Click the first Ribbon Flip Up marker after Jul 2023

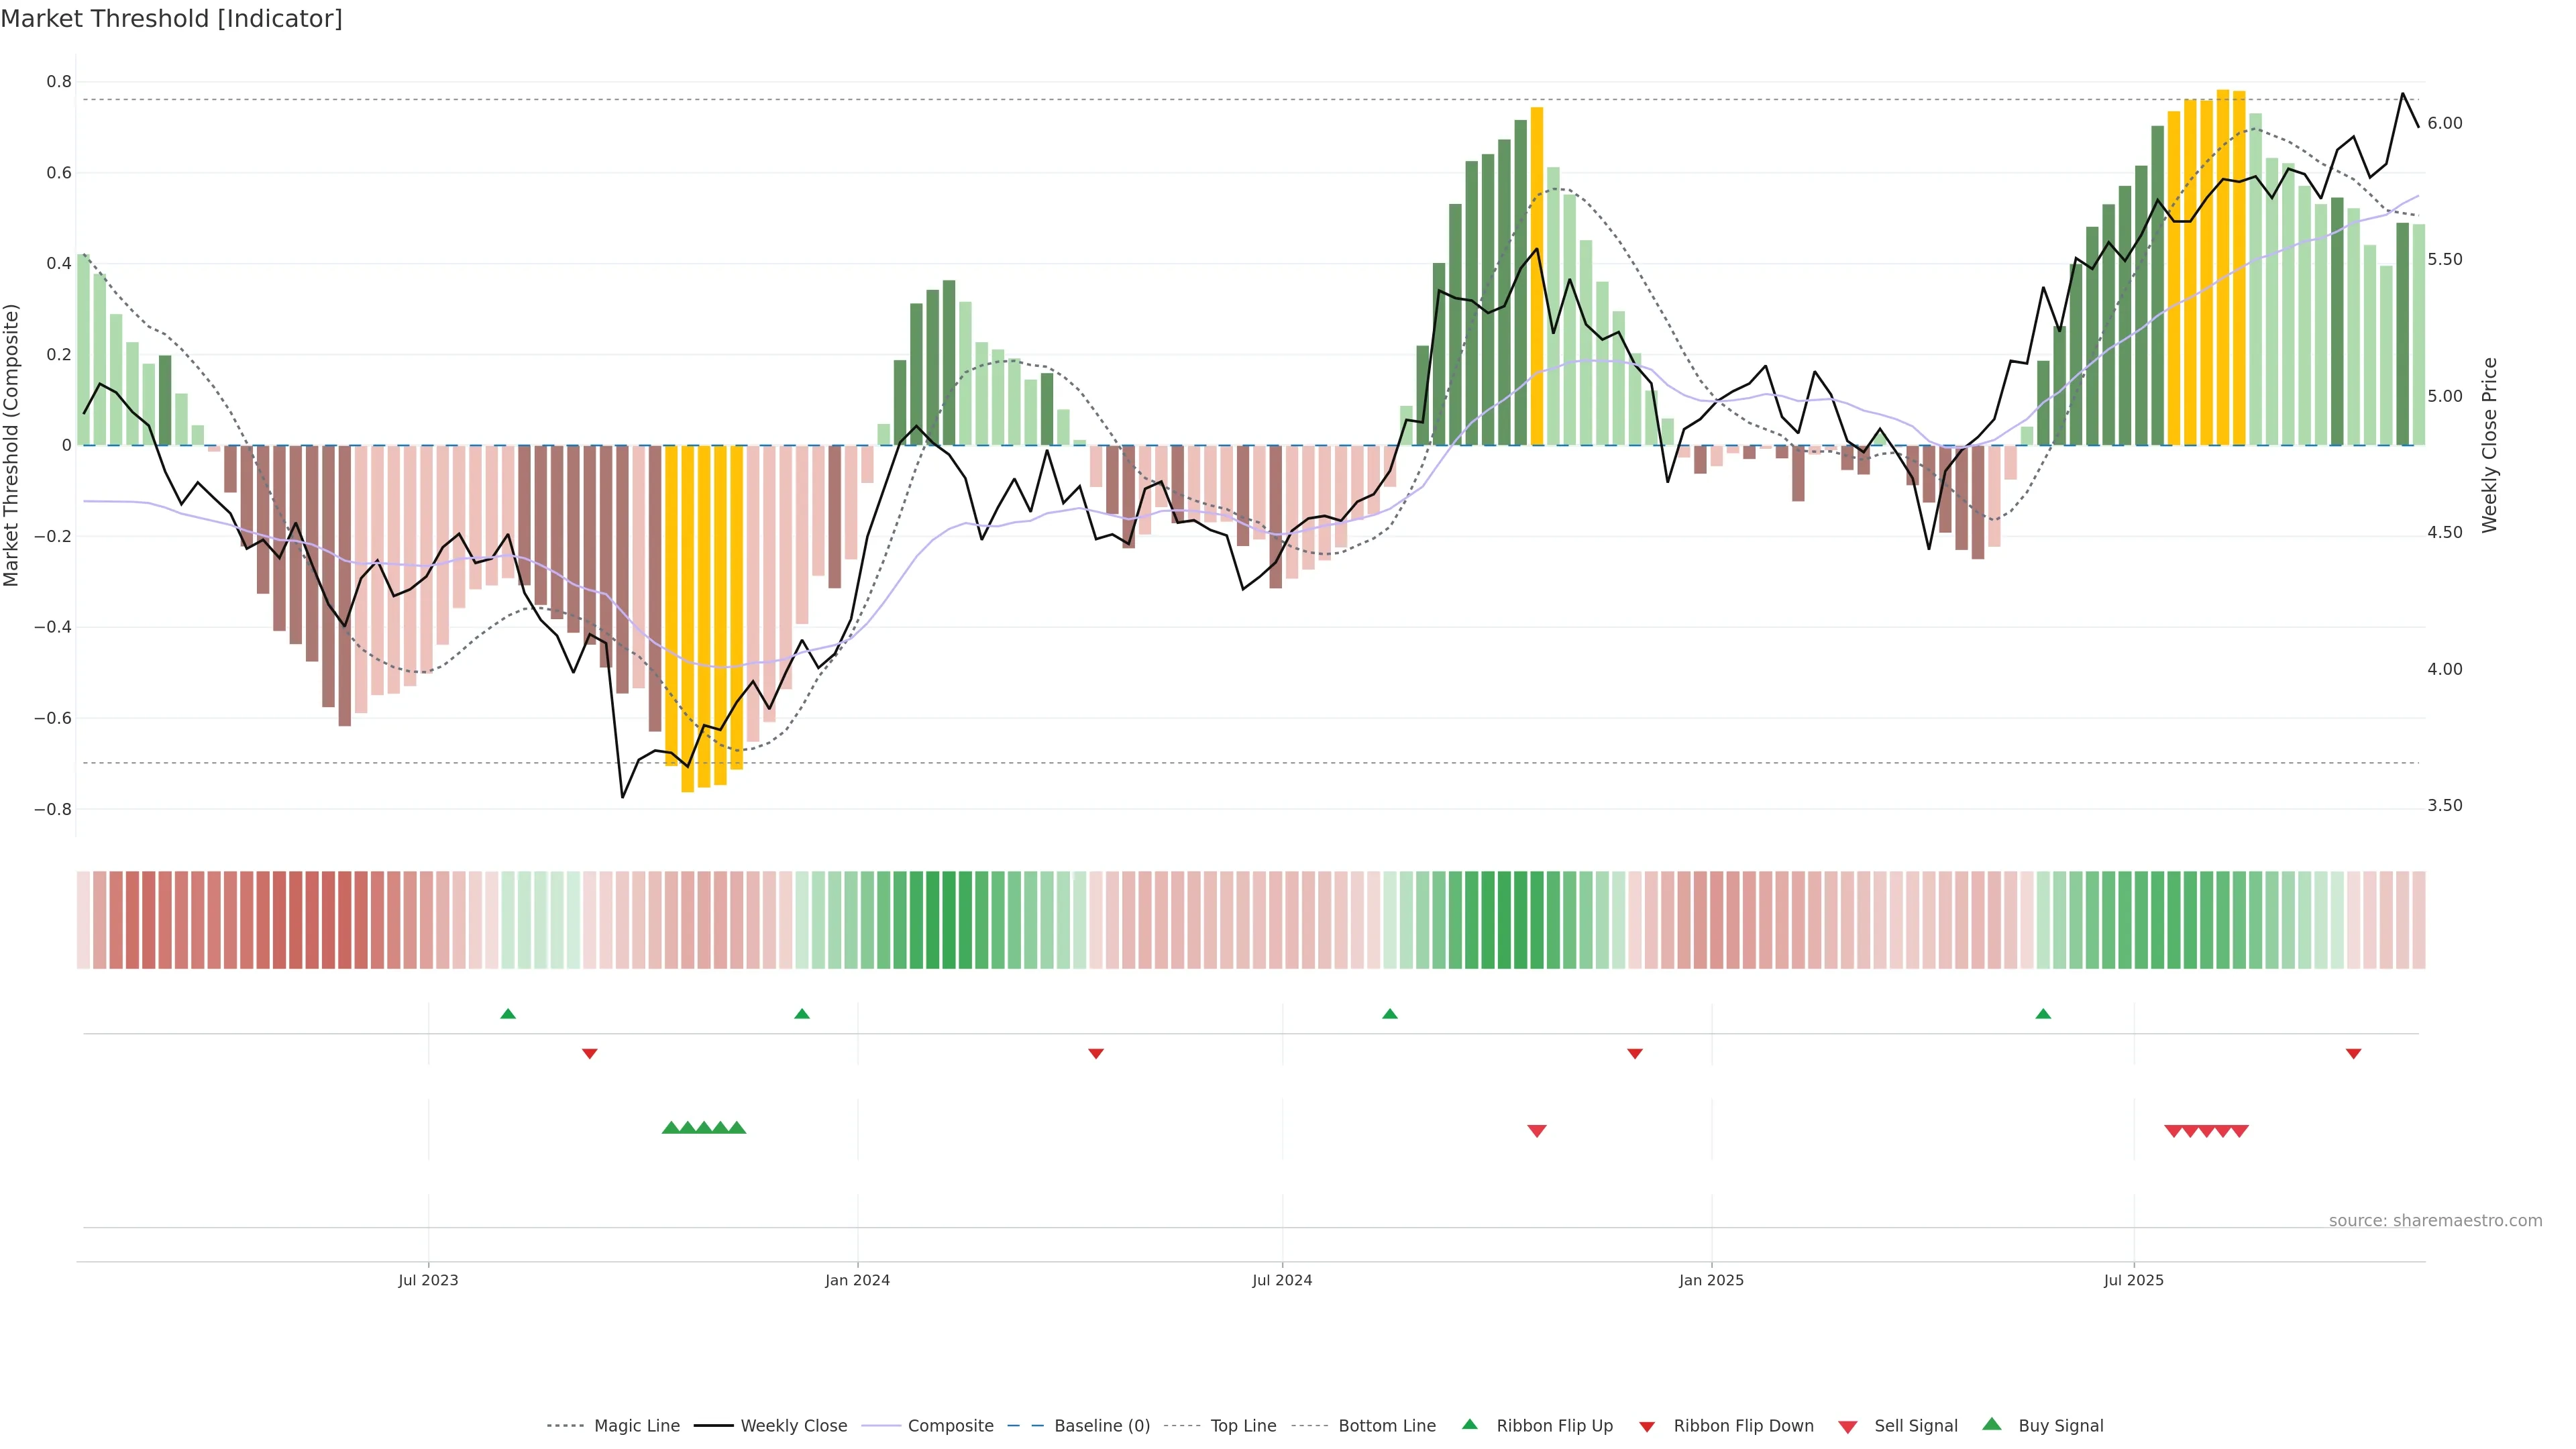click(508, 1014)
